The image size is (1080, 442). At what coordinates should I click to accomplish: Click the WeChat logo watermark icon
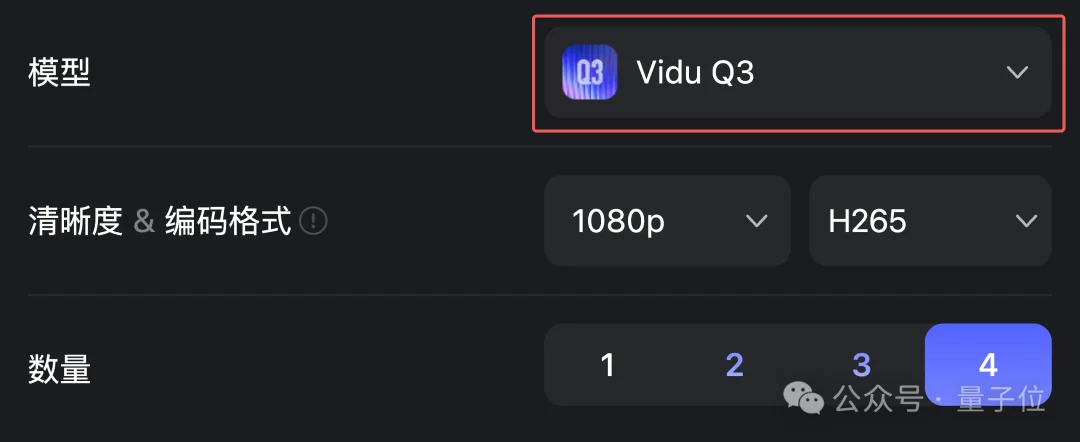[804, 399]
